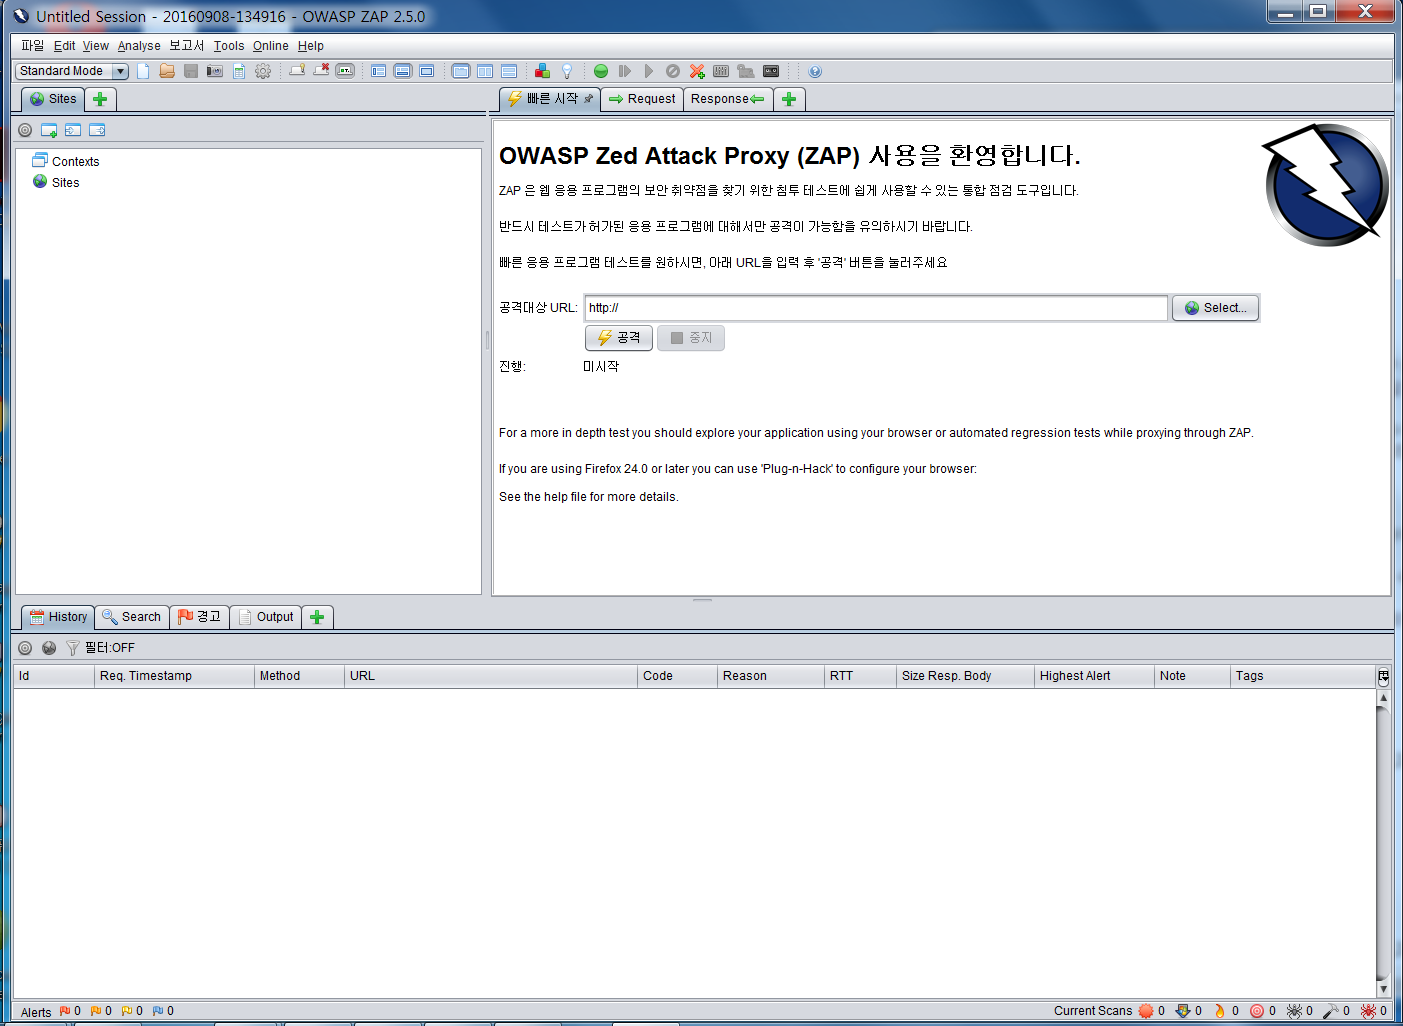Screen dimensions: 1403x1026
Task: Click inside the 공격대상 URL input field
Action: 875,307
